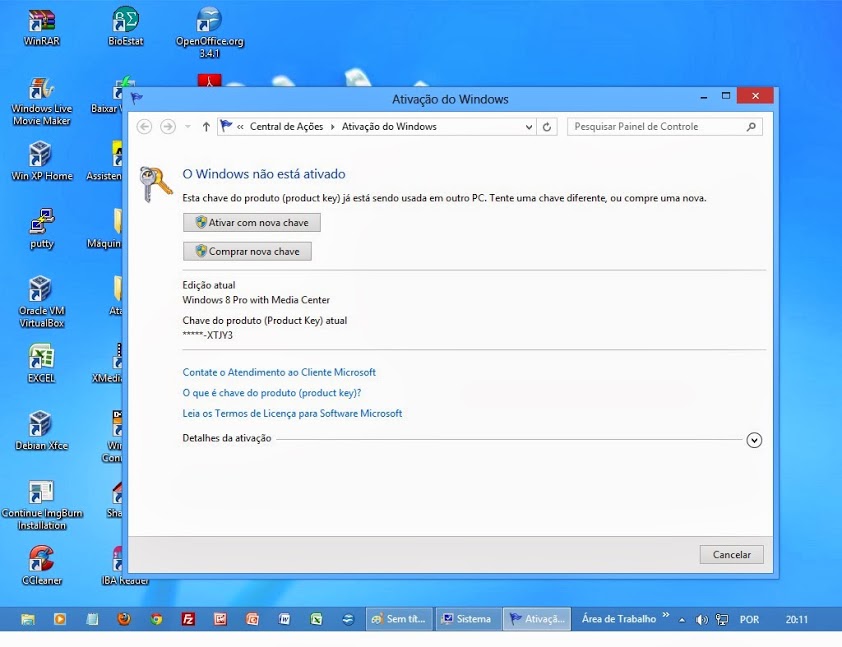This screenshot has width=842, height=647.
Task: Click the Ativar com nova chave button
Action: pyautogui.click(x=252, y=222)
